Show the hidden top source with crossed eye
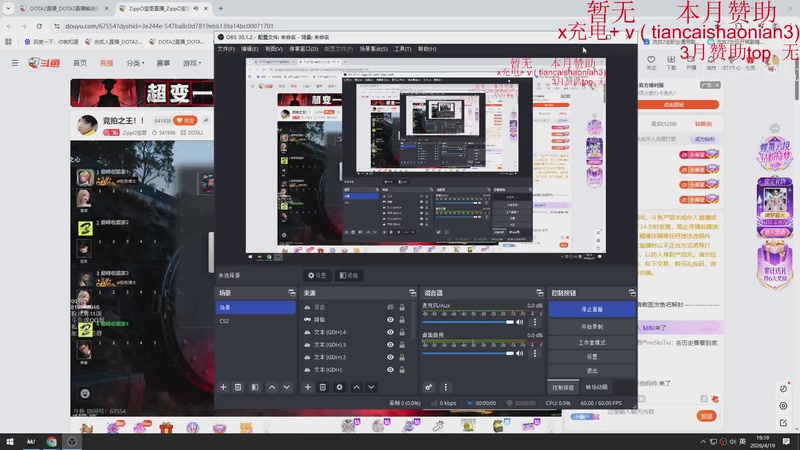Viewport: 800px width, 450px height. [390, 307]
